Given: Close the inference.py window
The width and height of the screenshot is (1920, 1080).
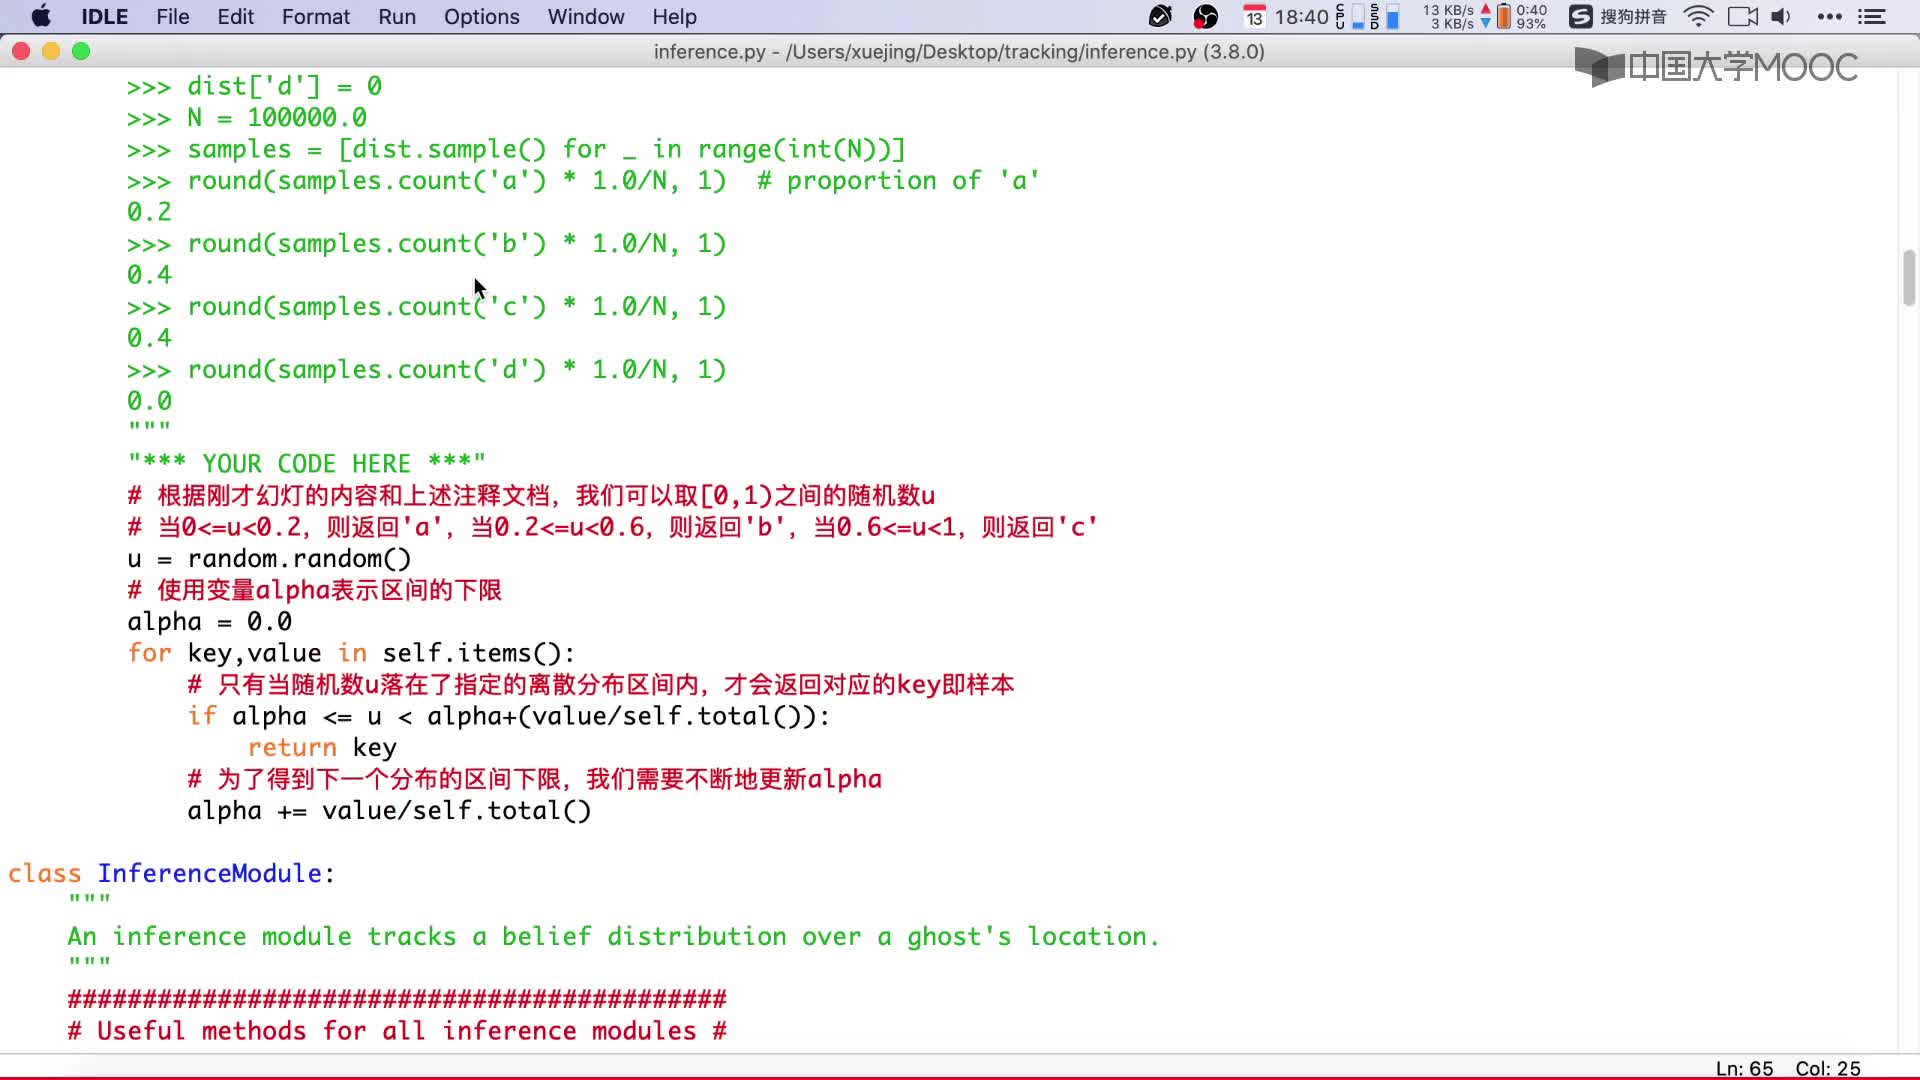Looking at the screenshot, I should point(21,51).
